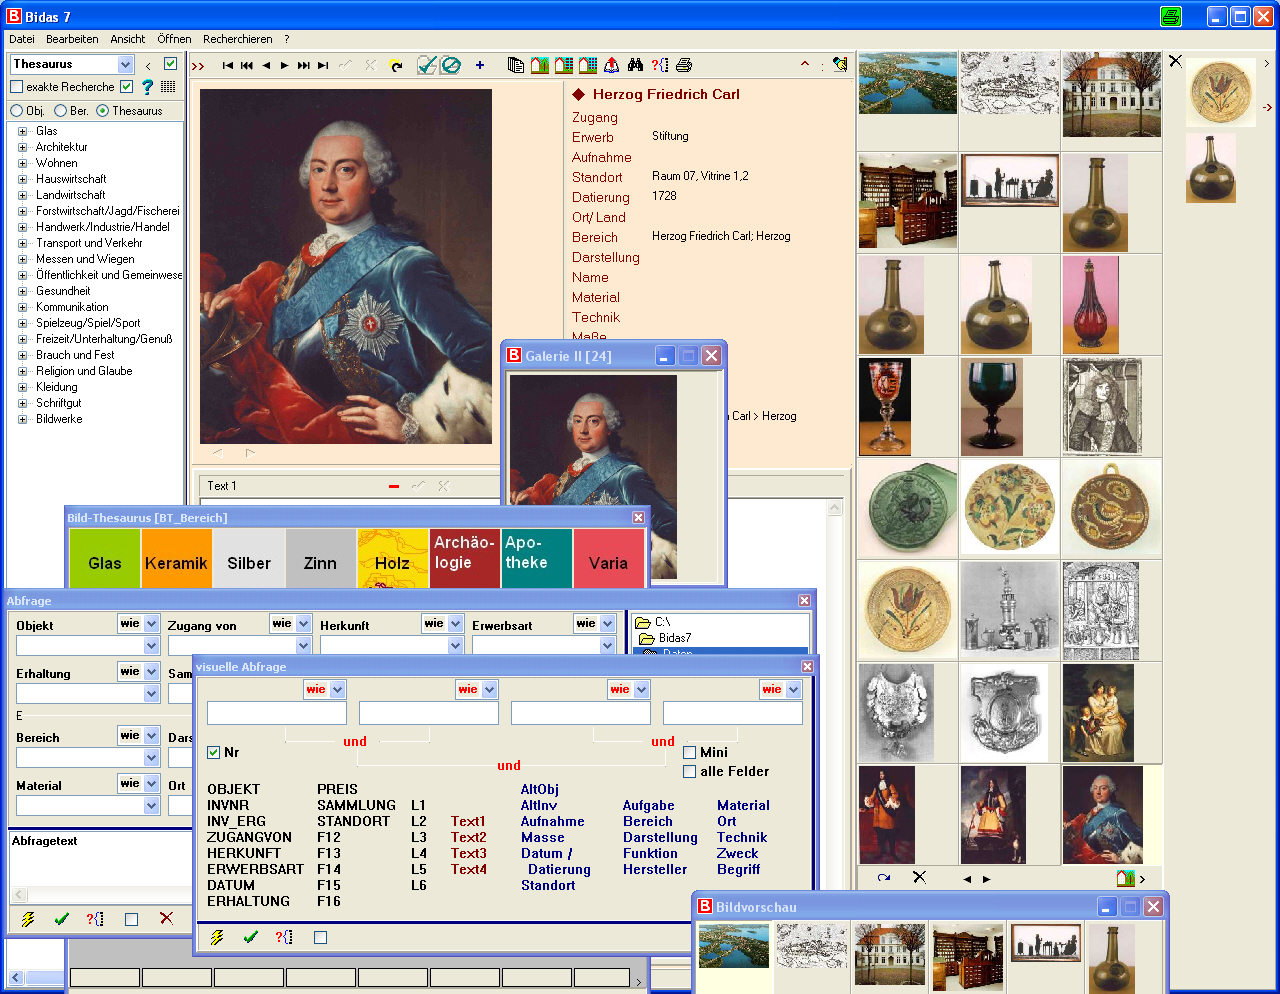Screen dimensions: 1280x994
Task: Open the Ansicht menu
Action: [x=128, y=39]
